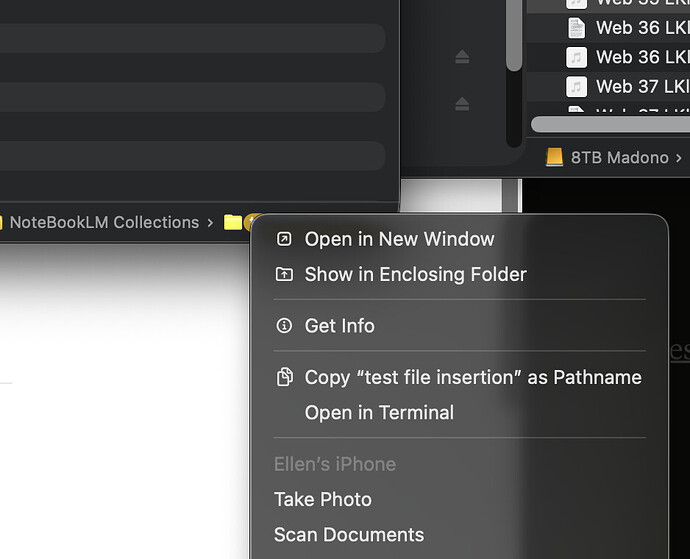Click the vertical scrollbar thumb in sidebar

point(514,35)
